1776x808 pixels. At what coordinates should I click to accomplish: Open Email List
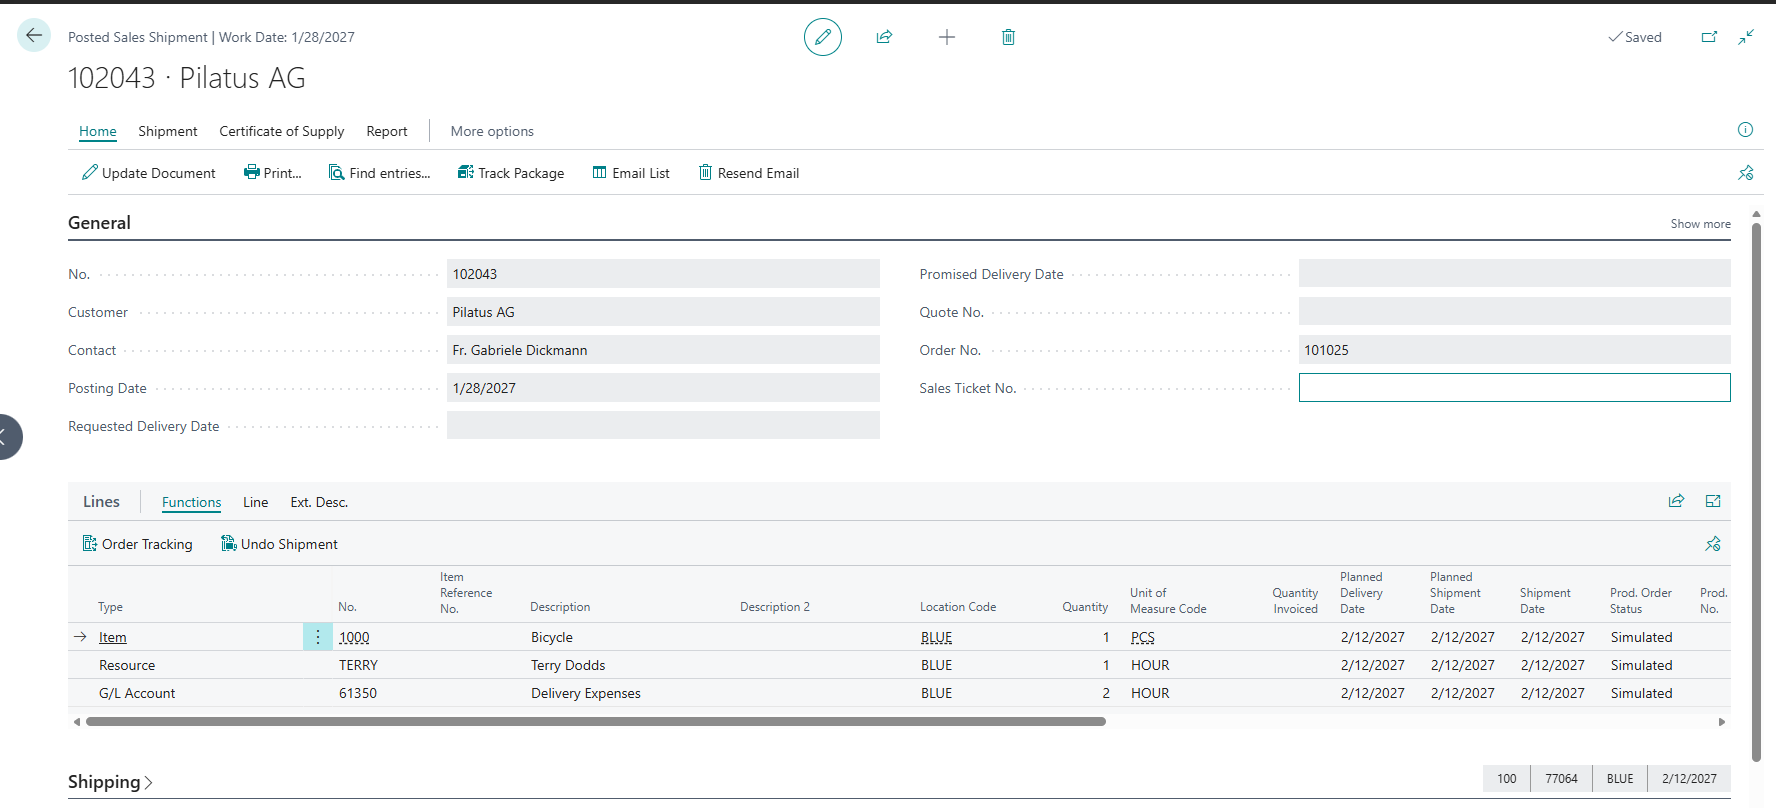click(631, 173)
